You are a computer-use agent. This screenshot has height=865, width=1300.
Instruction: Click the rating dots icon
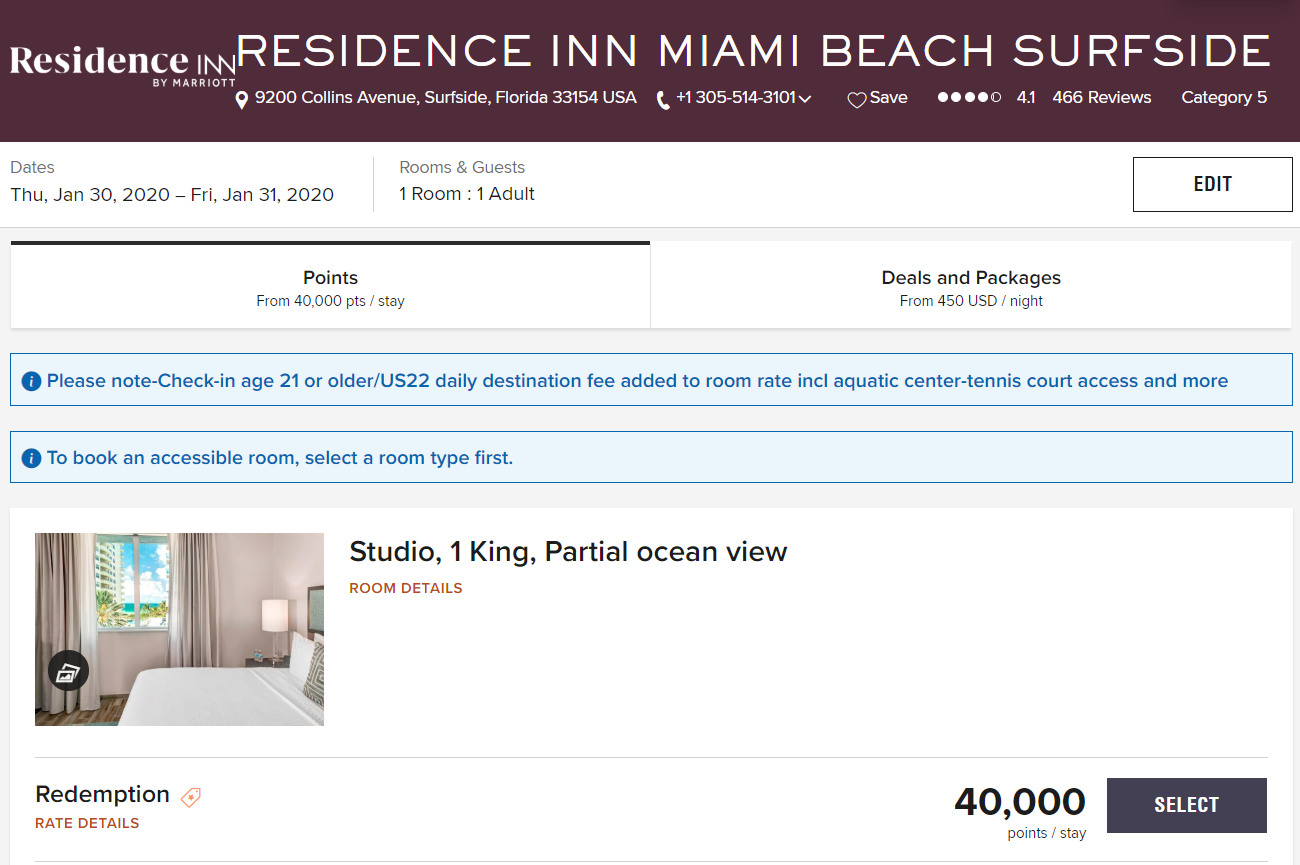coord(969,98)
